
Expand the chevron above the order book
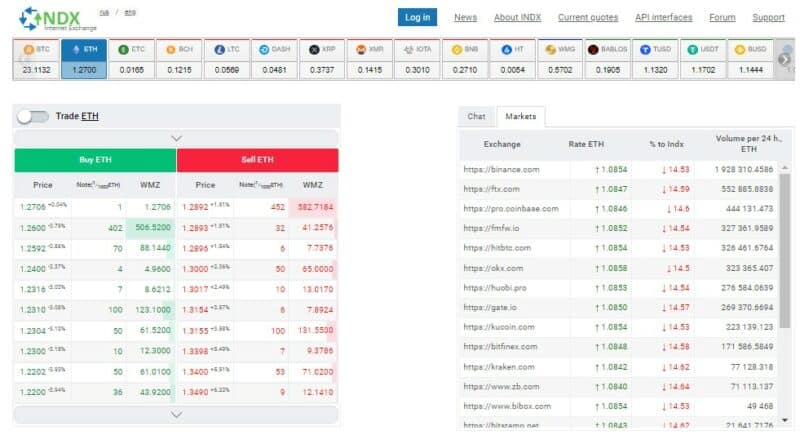click(176, 138)
